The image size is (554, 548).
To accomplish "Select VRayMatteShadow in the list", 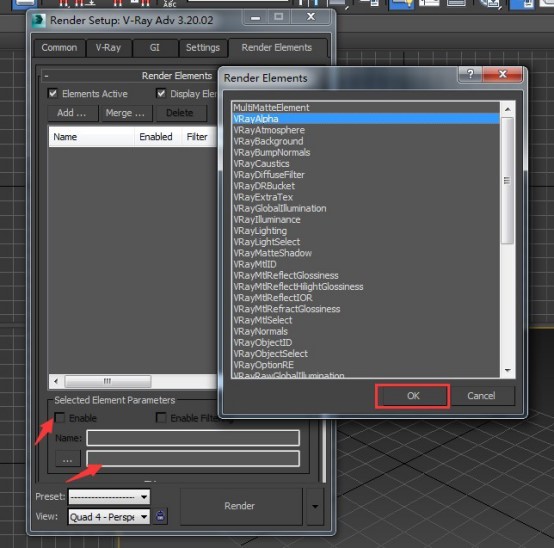I will [366, 253].
